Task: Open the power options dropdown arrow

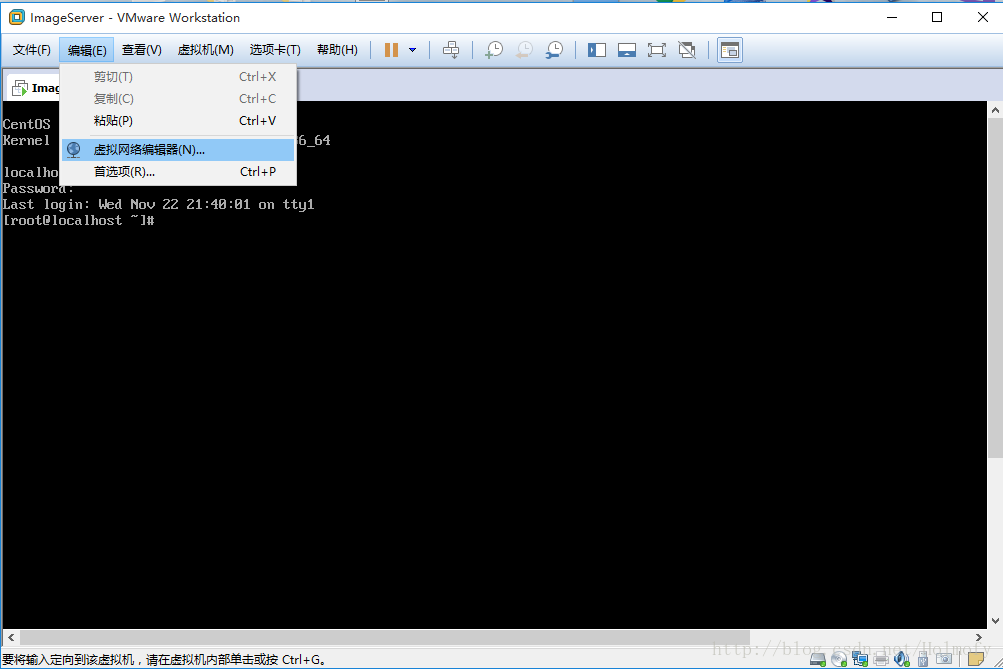Action: coord(413,50)
